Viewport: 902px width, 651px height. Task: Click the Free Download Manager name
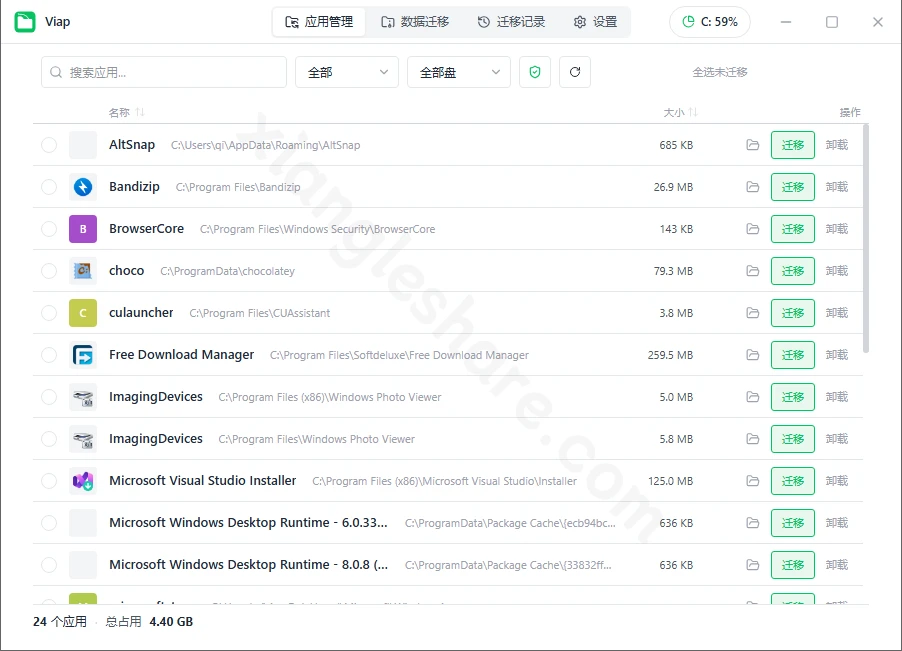181,355
